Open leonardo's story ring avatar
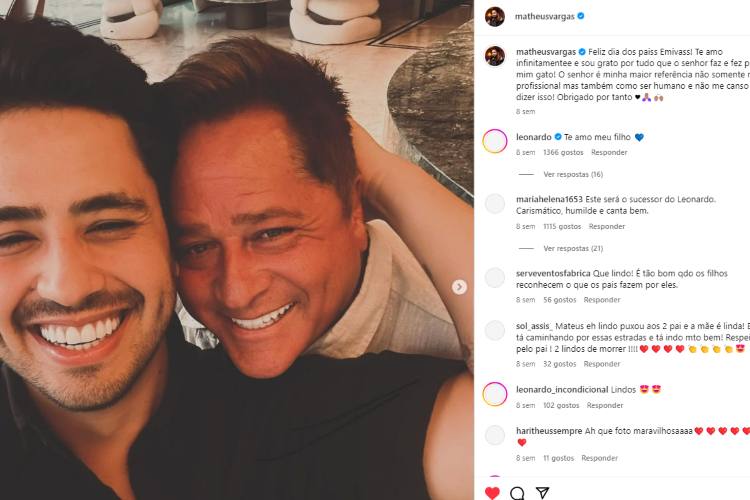Viewport: 750px width, 500px height. pos(495,142)
